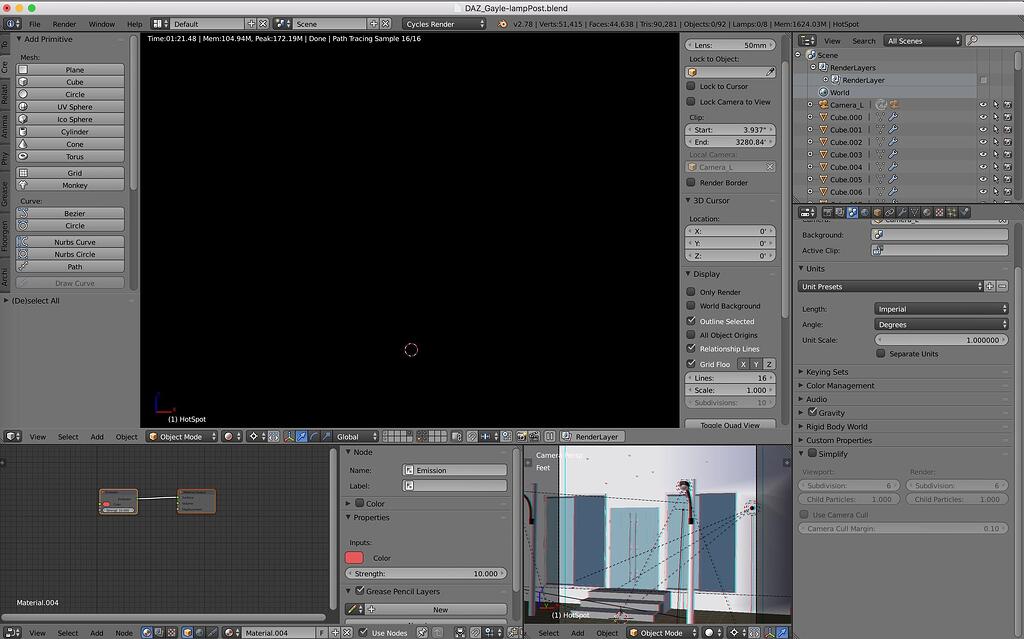Open the Mesh Data properties tab icon
Viewport: 1024px width, 639px height.
(x=914, y=212)
